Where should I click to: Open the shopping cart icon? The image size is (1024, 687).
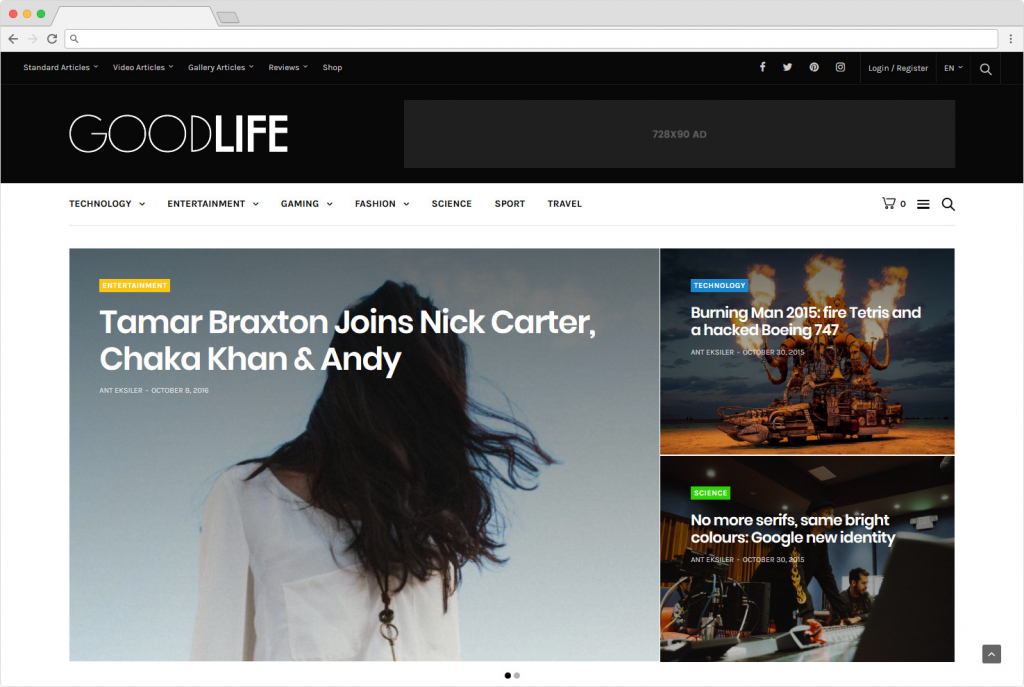[x=888, y=203]
